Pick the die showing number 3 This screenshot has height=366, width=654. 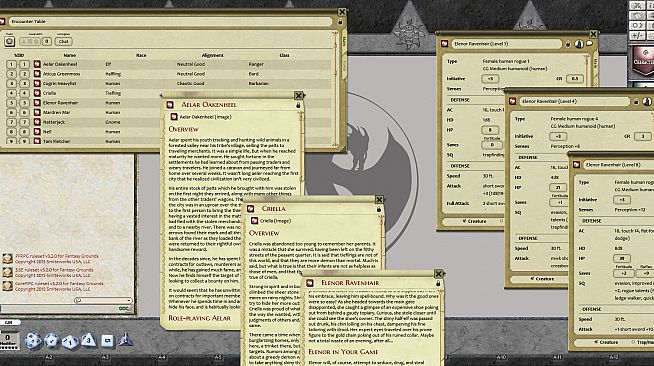pos(88,340)
